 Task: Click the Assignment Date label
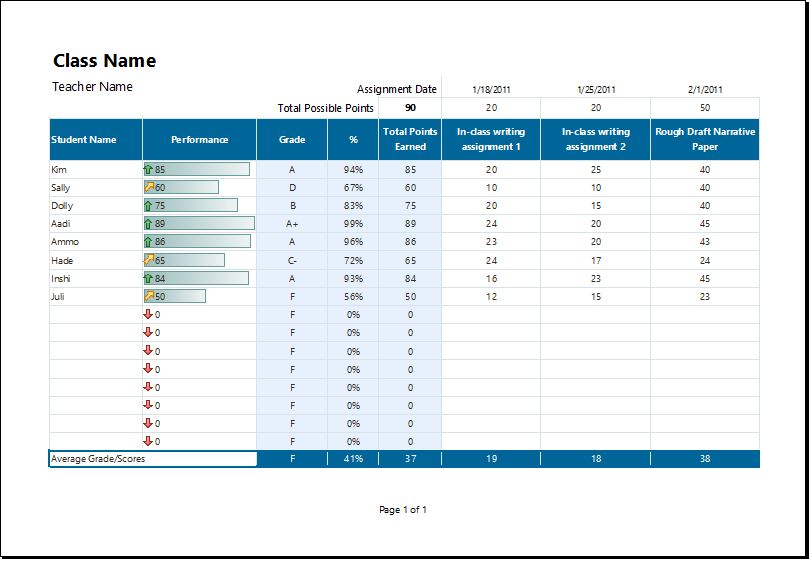(397, 89)
